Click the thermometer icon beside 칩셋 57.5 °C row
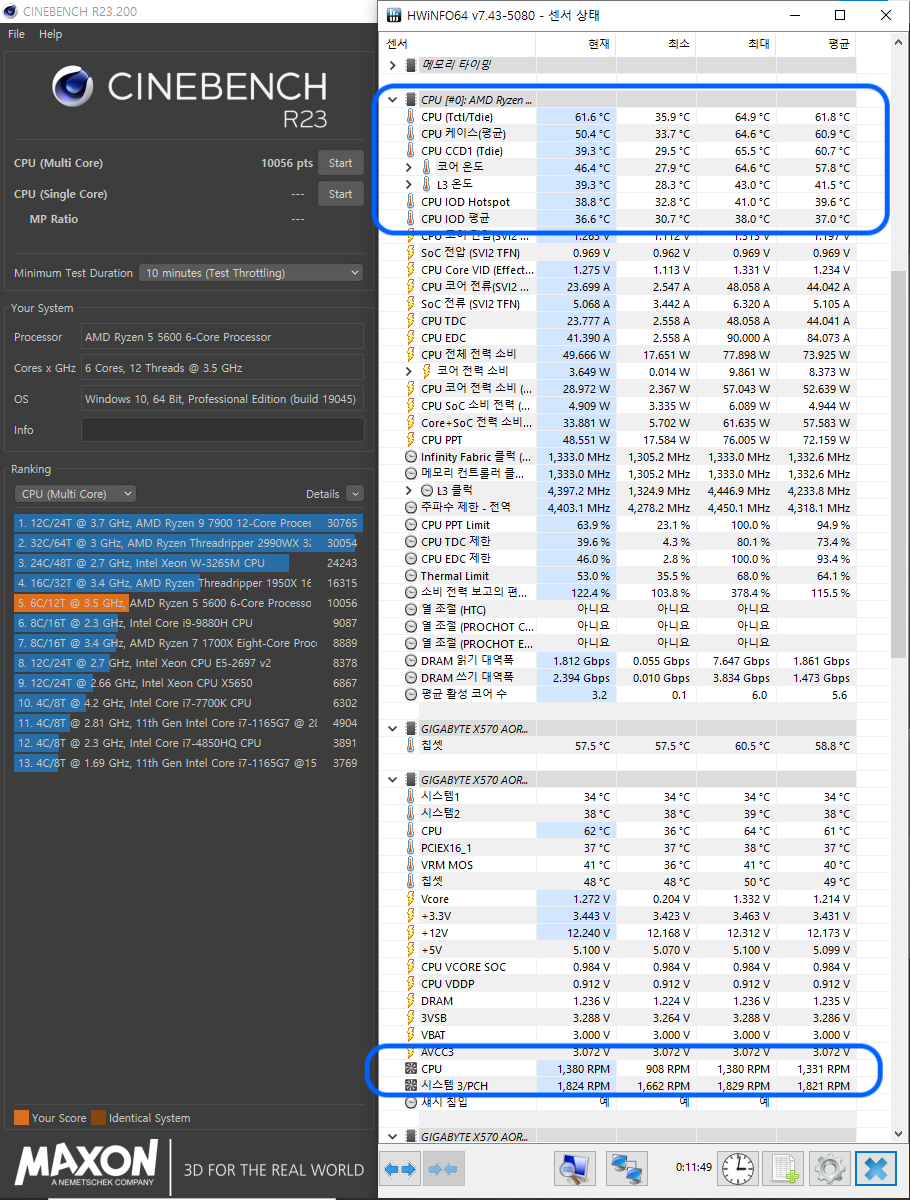The image size is (910, 1200). click(x=411, y=746)
